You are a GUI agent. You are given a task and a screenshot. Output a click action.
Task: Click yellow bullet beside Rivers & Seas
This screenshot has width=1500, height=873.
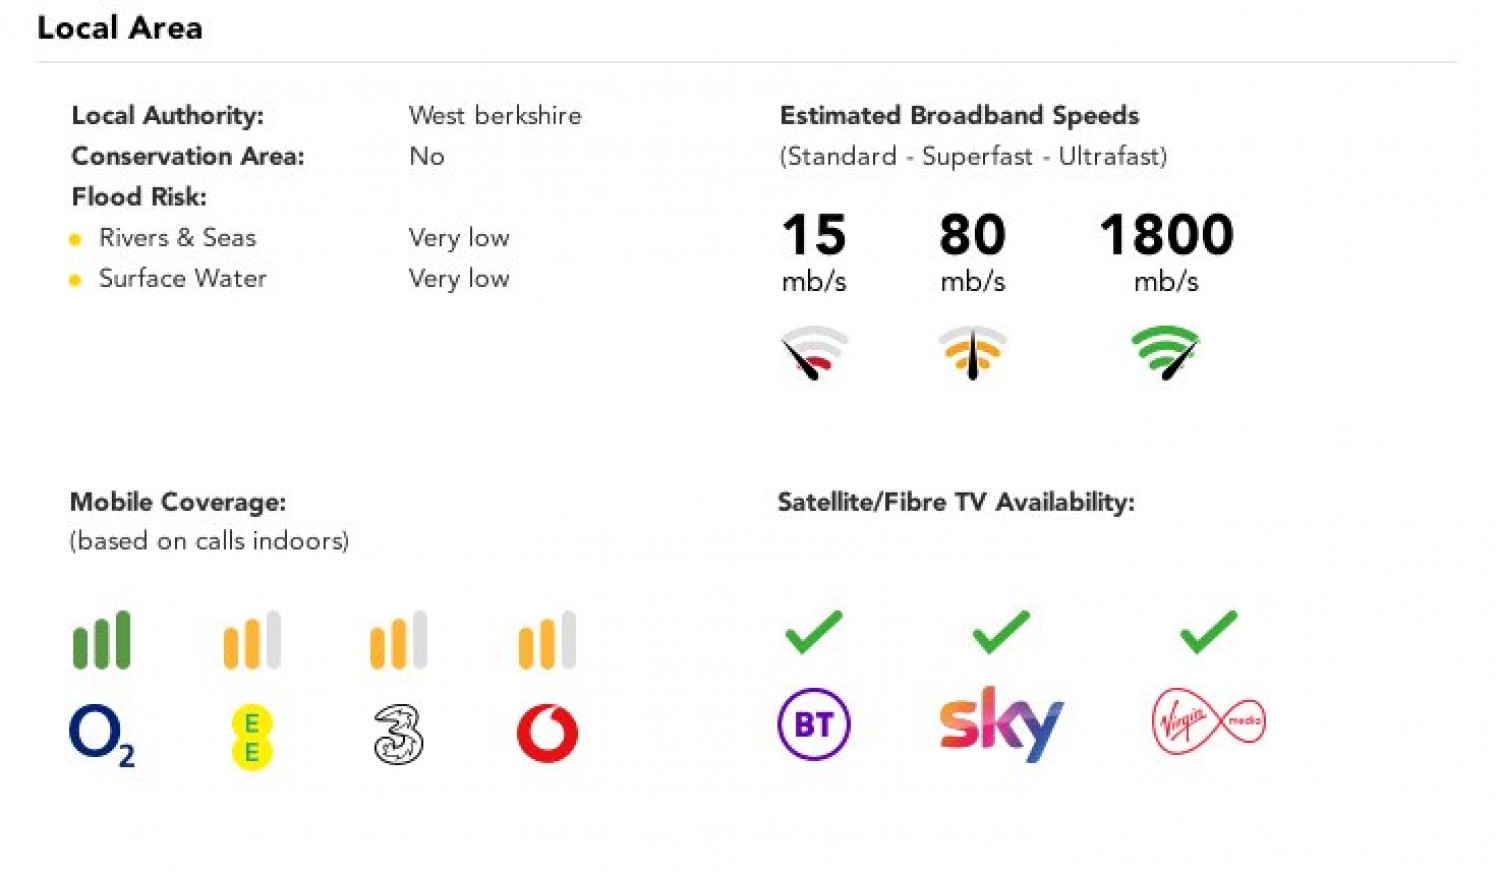tap(75, 239)
